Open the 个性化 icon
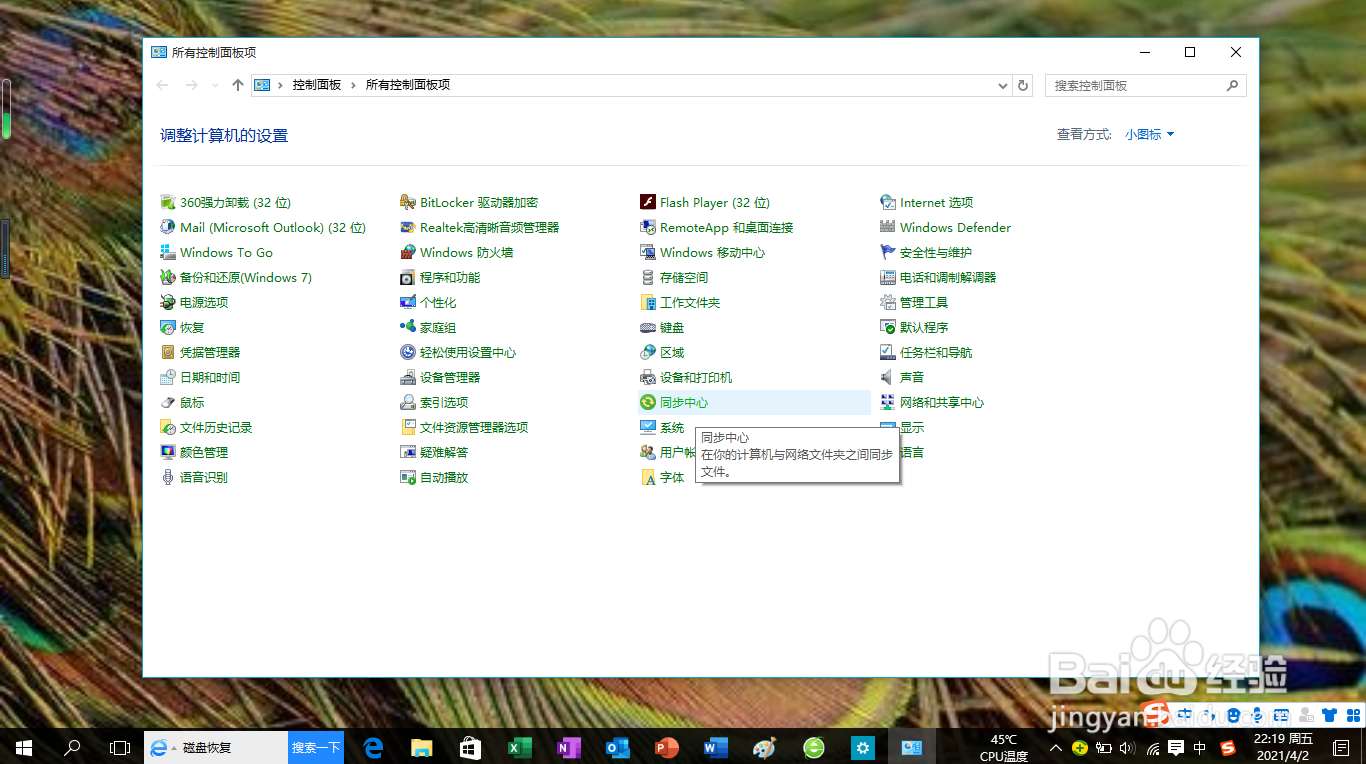Viewport: 1366px width, 764px height. click(408, 302)
